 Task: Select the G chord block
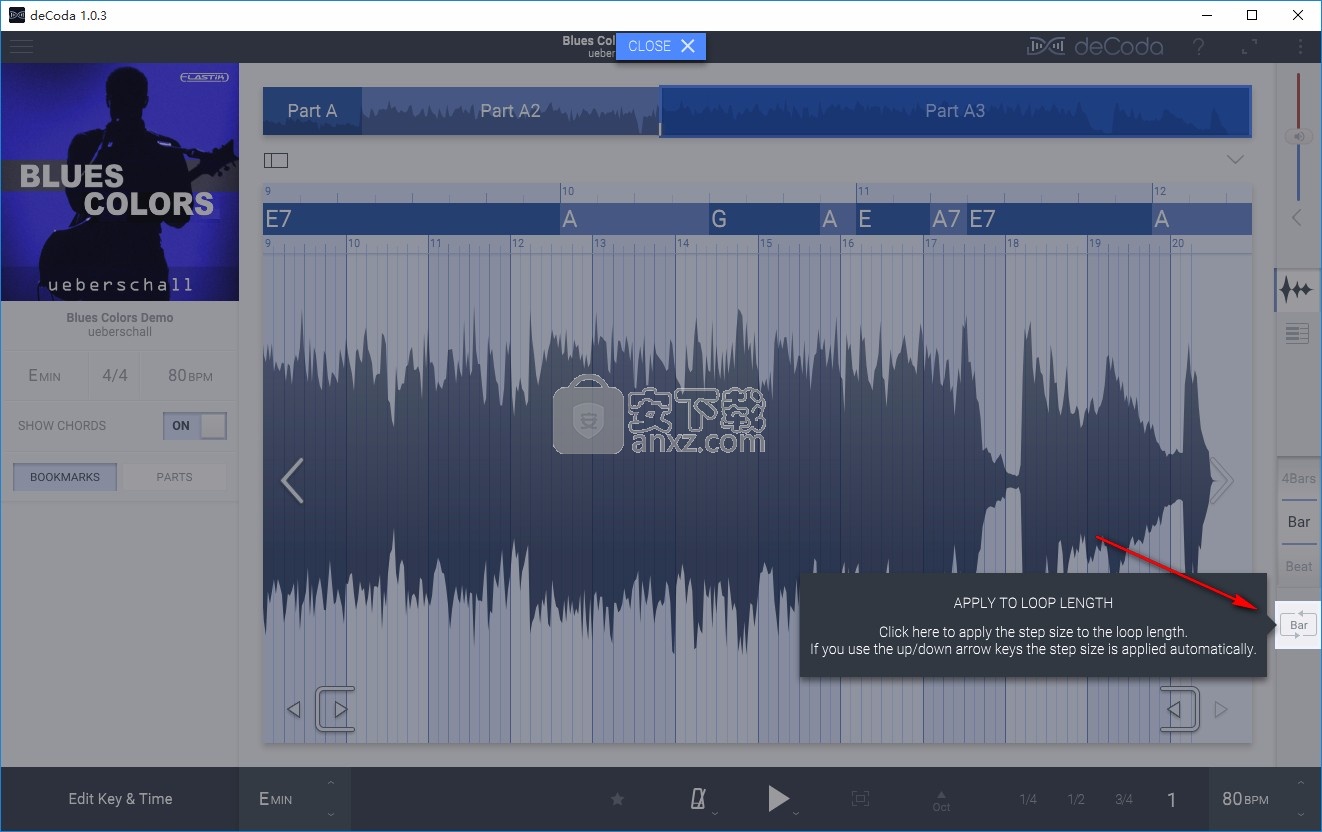coord(764,219)
